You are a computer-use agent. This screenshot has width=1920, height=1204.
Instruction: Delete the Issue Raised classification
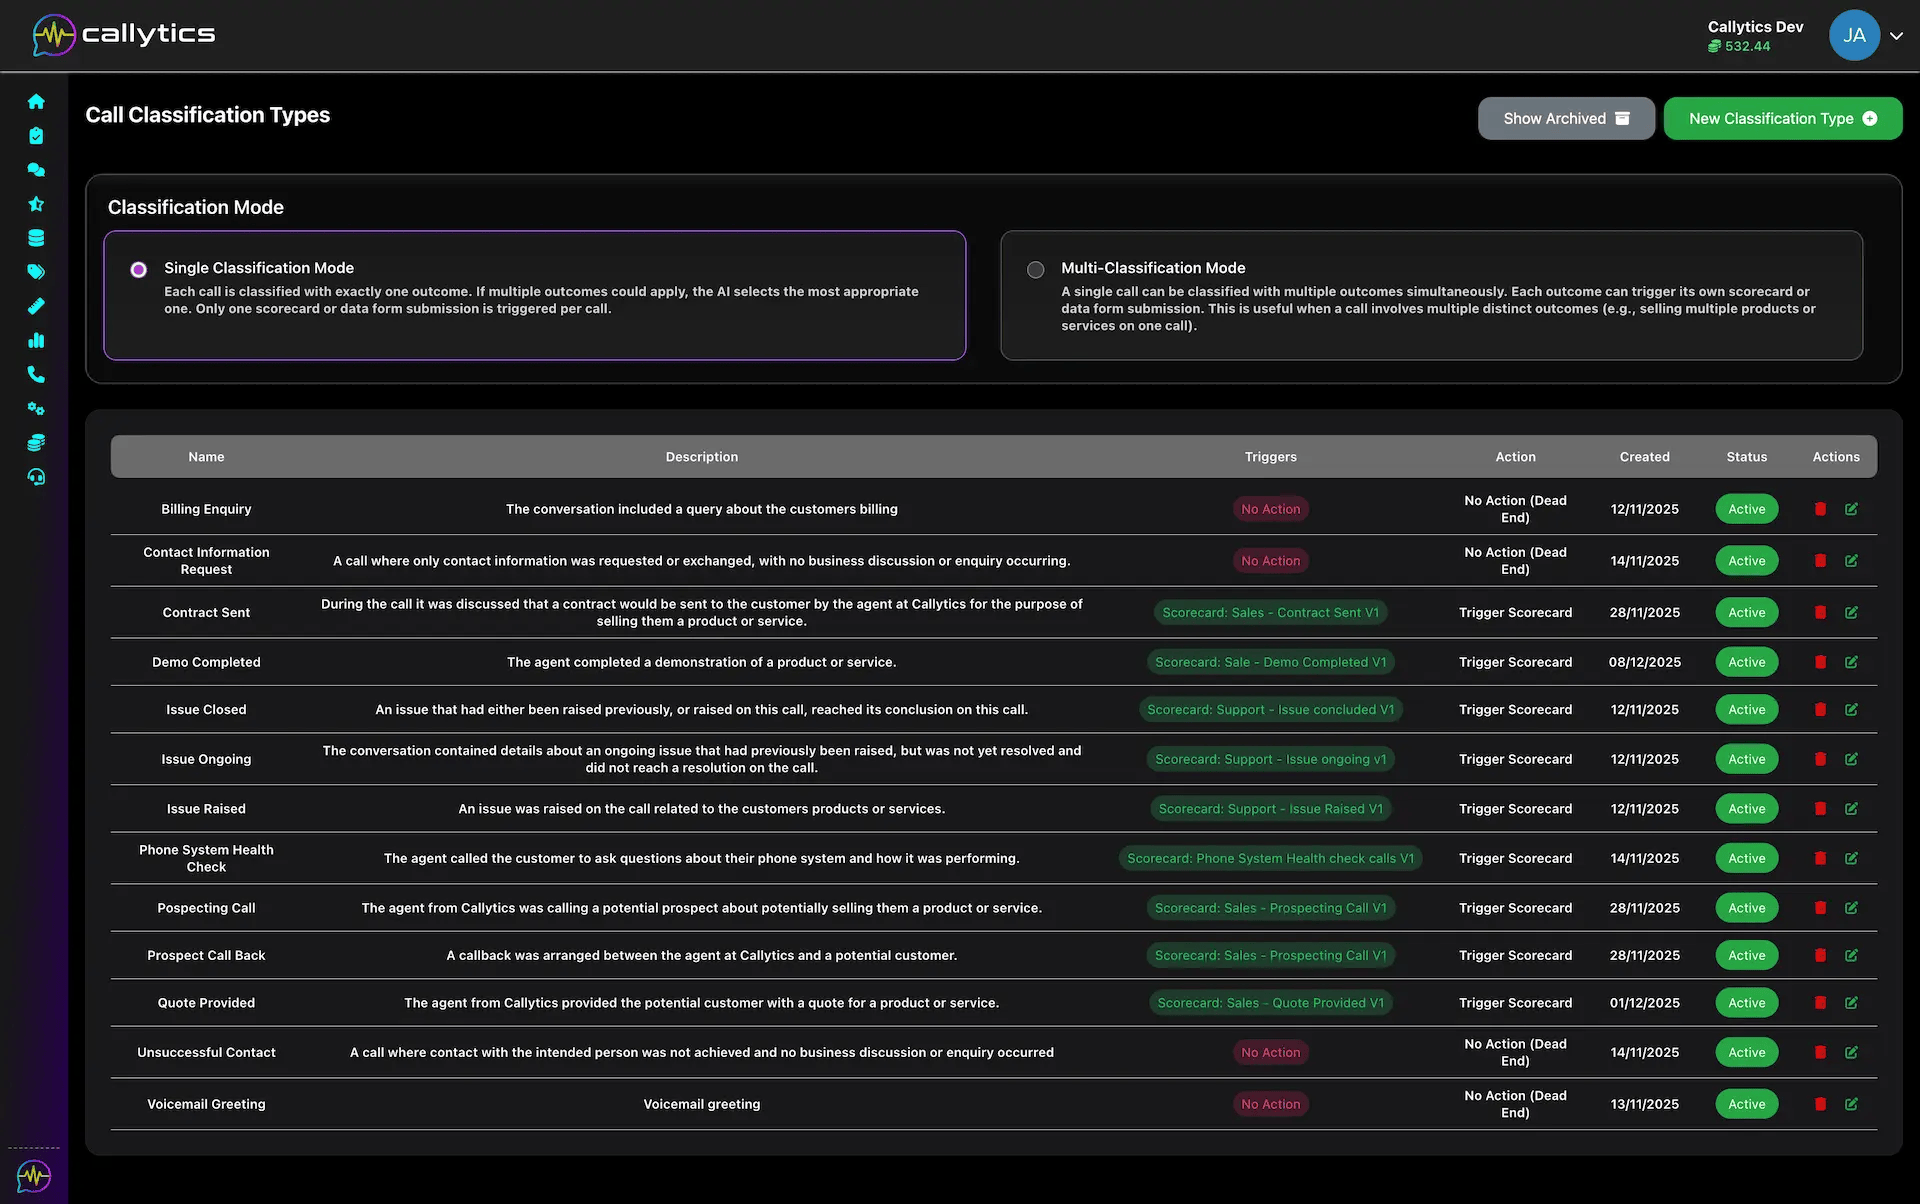(1820, 808)
